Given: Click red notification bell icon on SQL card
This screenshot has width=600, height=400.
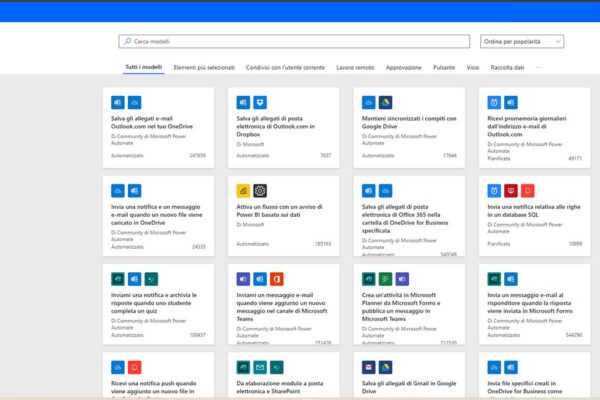Looking at the screenshot, I should coord(528,191).
